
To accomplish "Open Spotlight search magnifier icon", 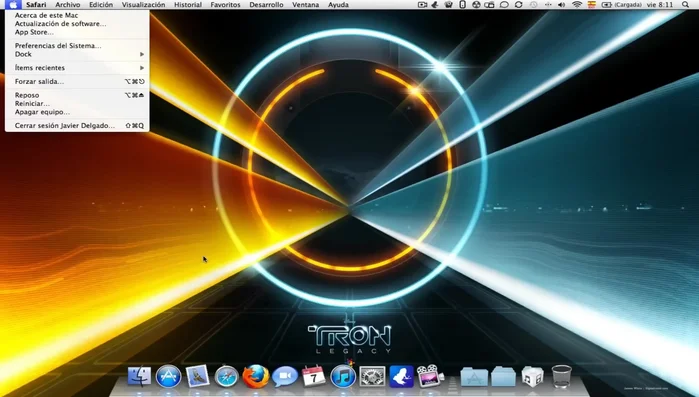I will [x=685, y=5].
